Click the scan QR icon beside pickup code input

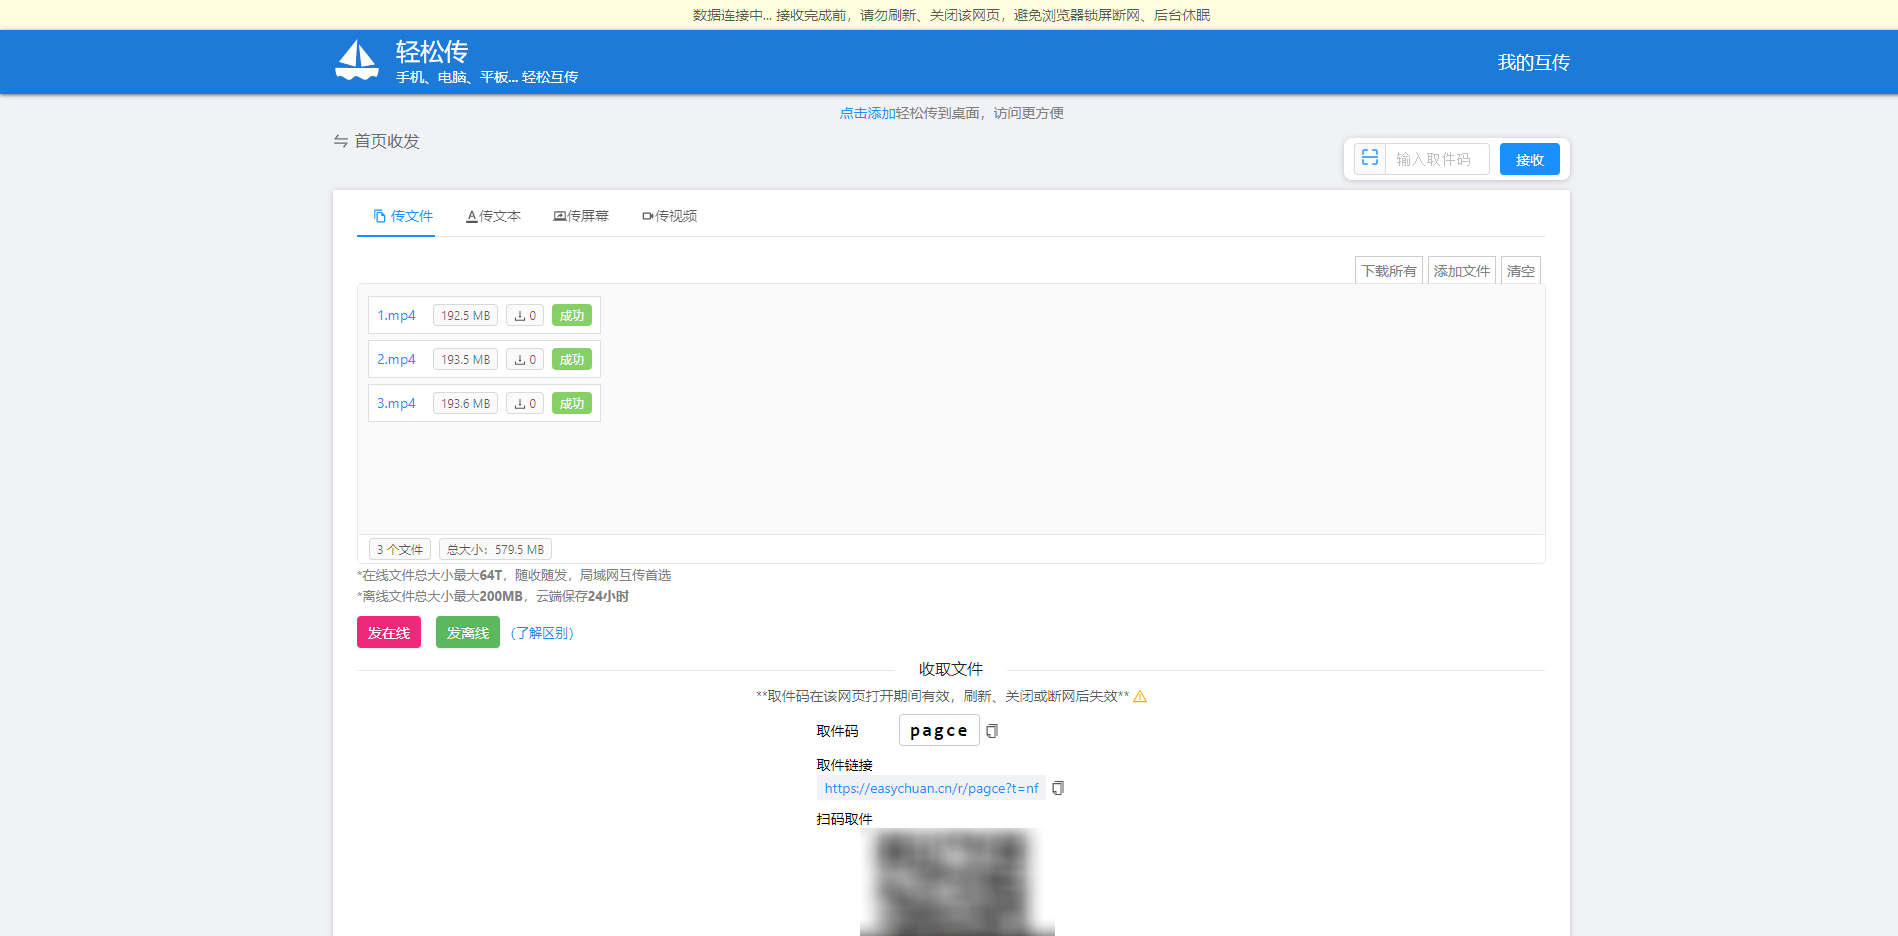(1370, 158)
